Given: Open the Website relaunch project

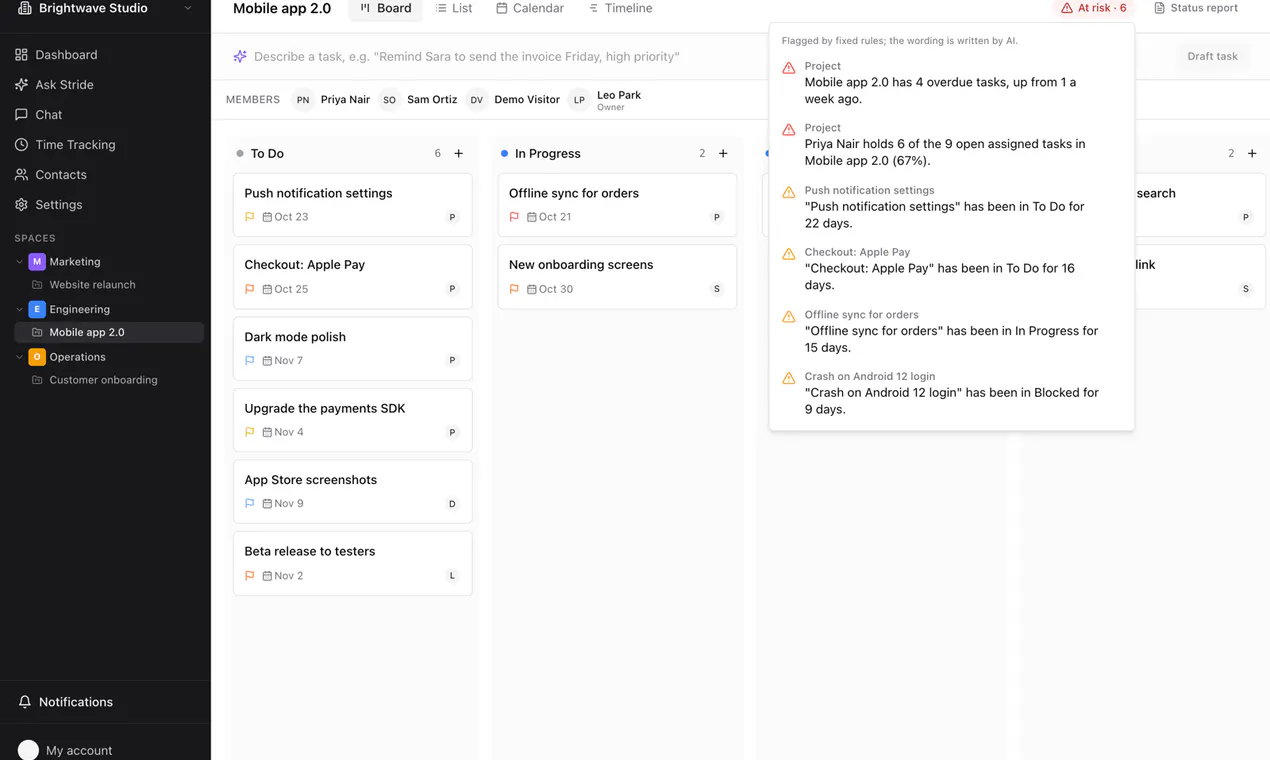Looking at the screenshot, I should click(92, 285).
